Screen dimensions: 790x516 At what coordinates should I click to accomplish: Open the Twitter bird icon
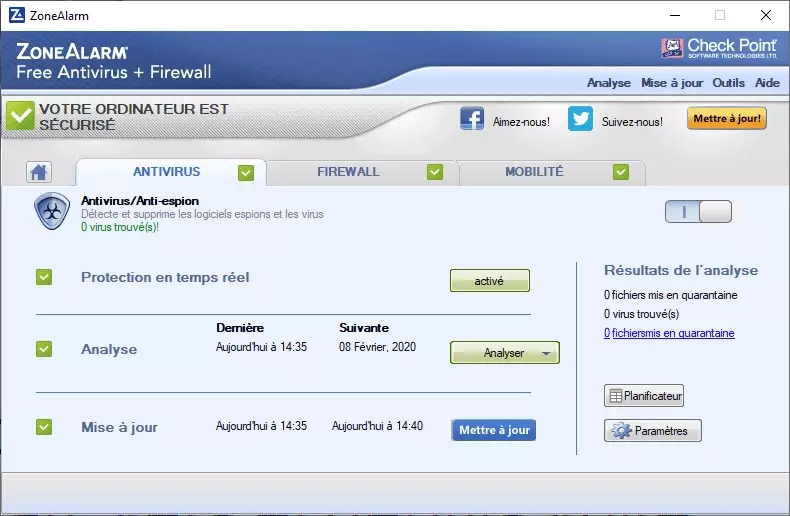point(580,119)
